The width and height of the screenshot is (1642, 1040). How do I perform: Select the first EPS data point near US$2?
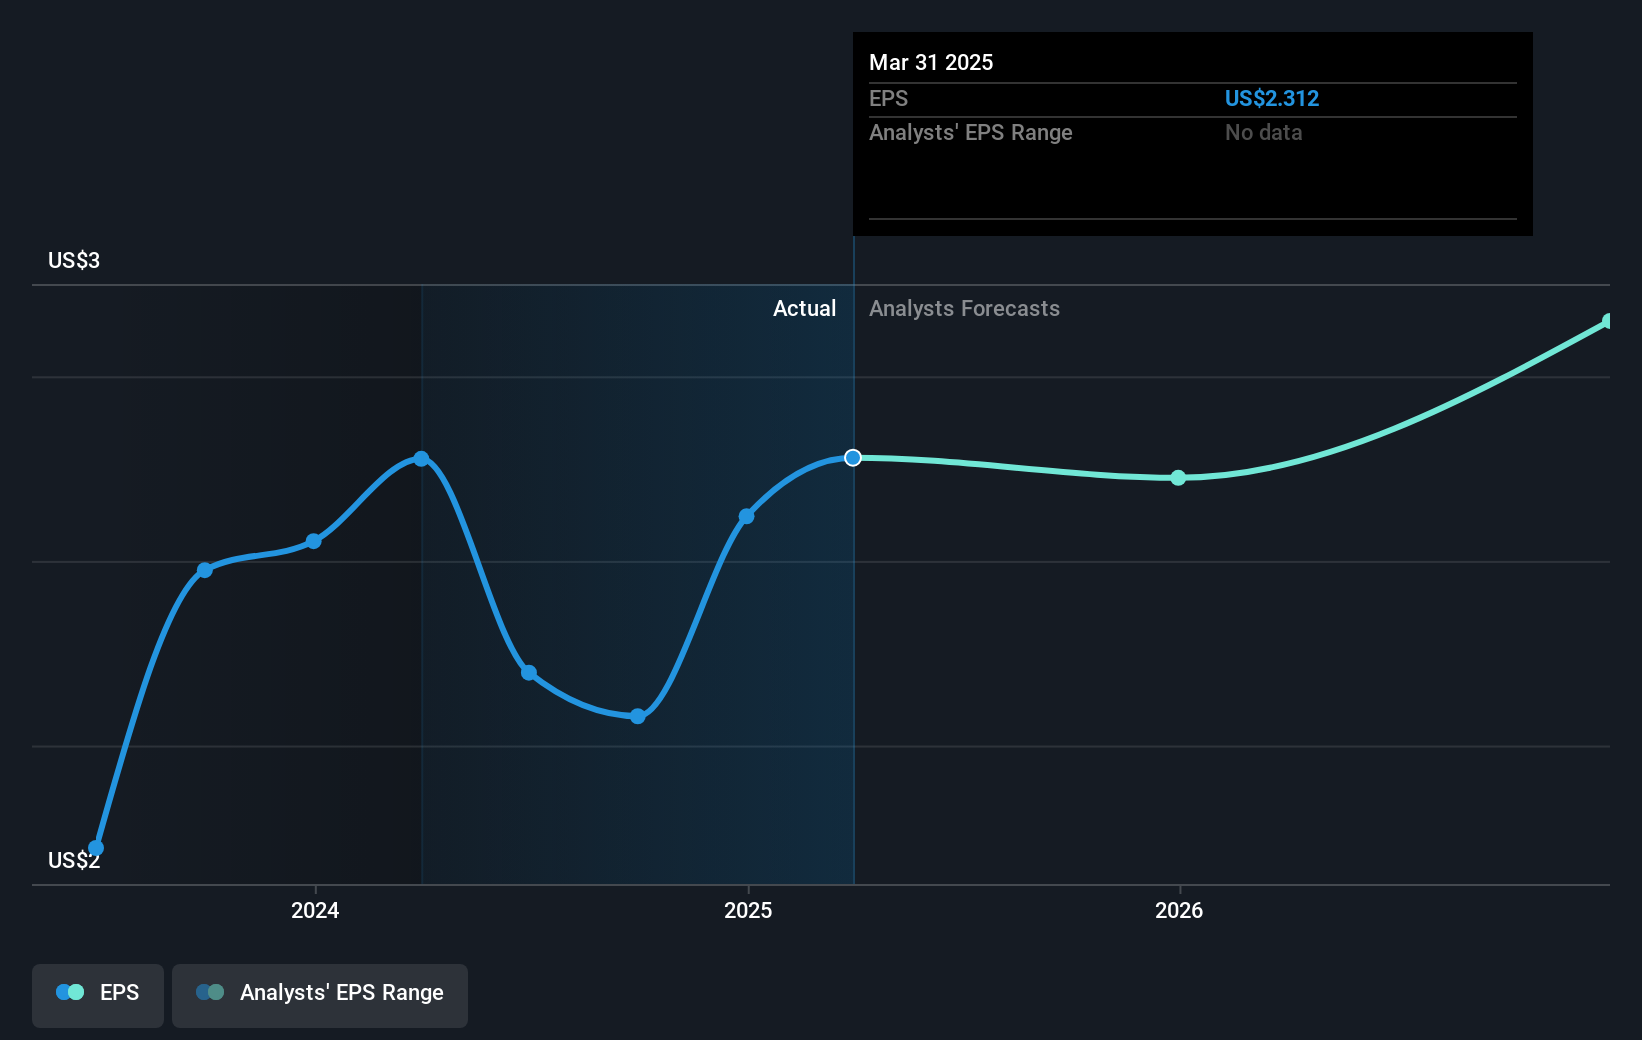point(96,846)
